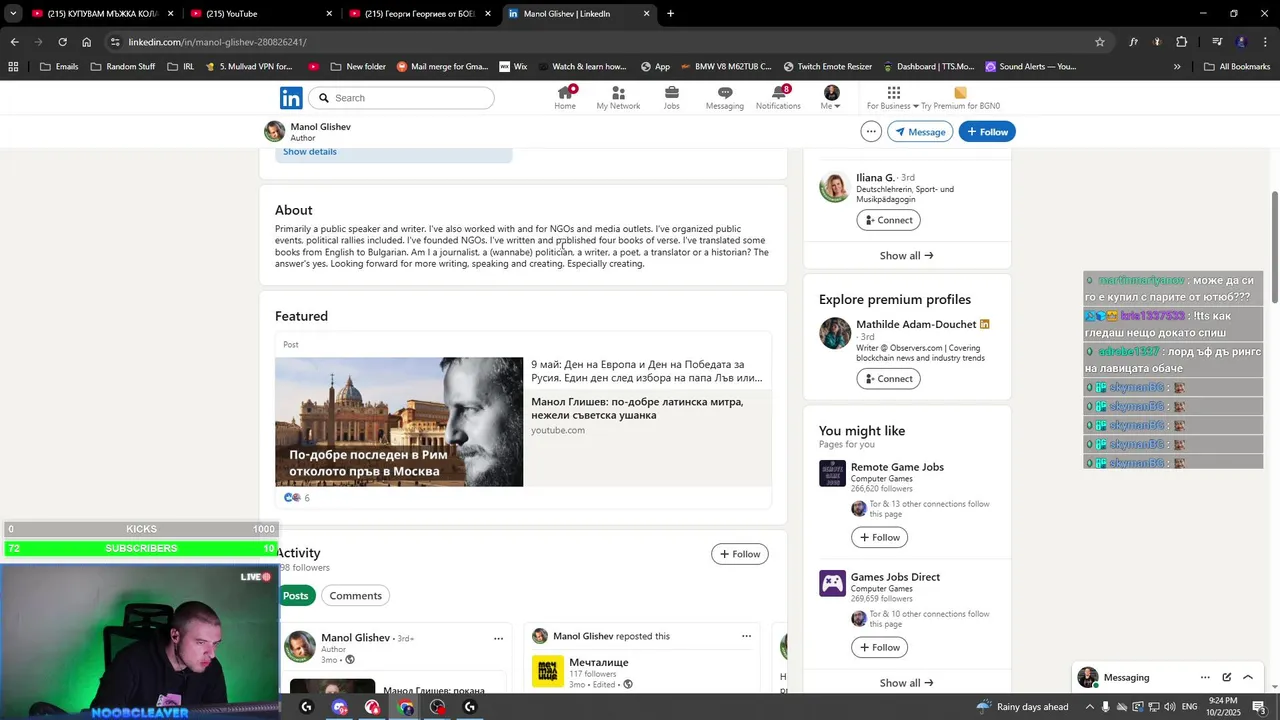This screenshot has height=720, width=1280.
Task: Focus the LinkedIn Search field
Action: [x=402, y=98]
